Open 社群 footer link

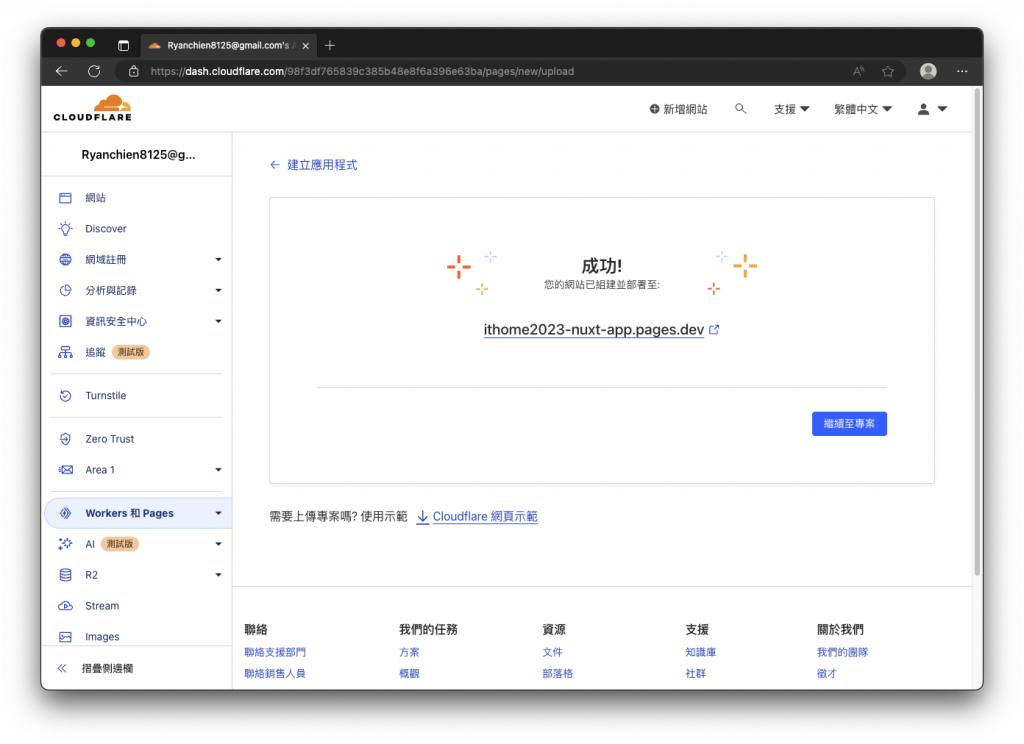click(x=696, y=673)
